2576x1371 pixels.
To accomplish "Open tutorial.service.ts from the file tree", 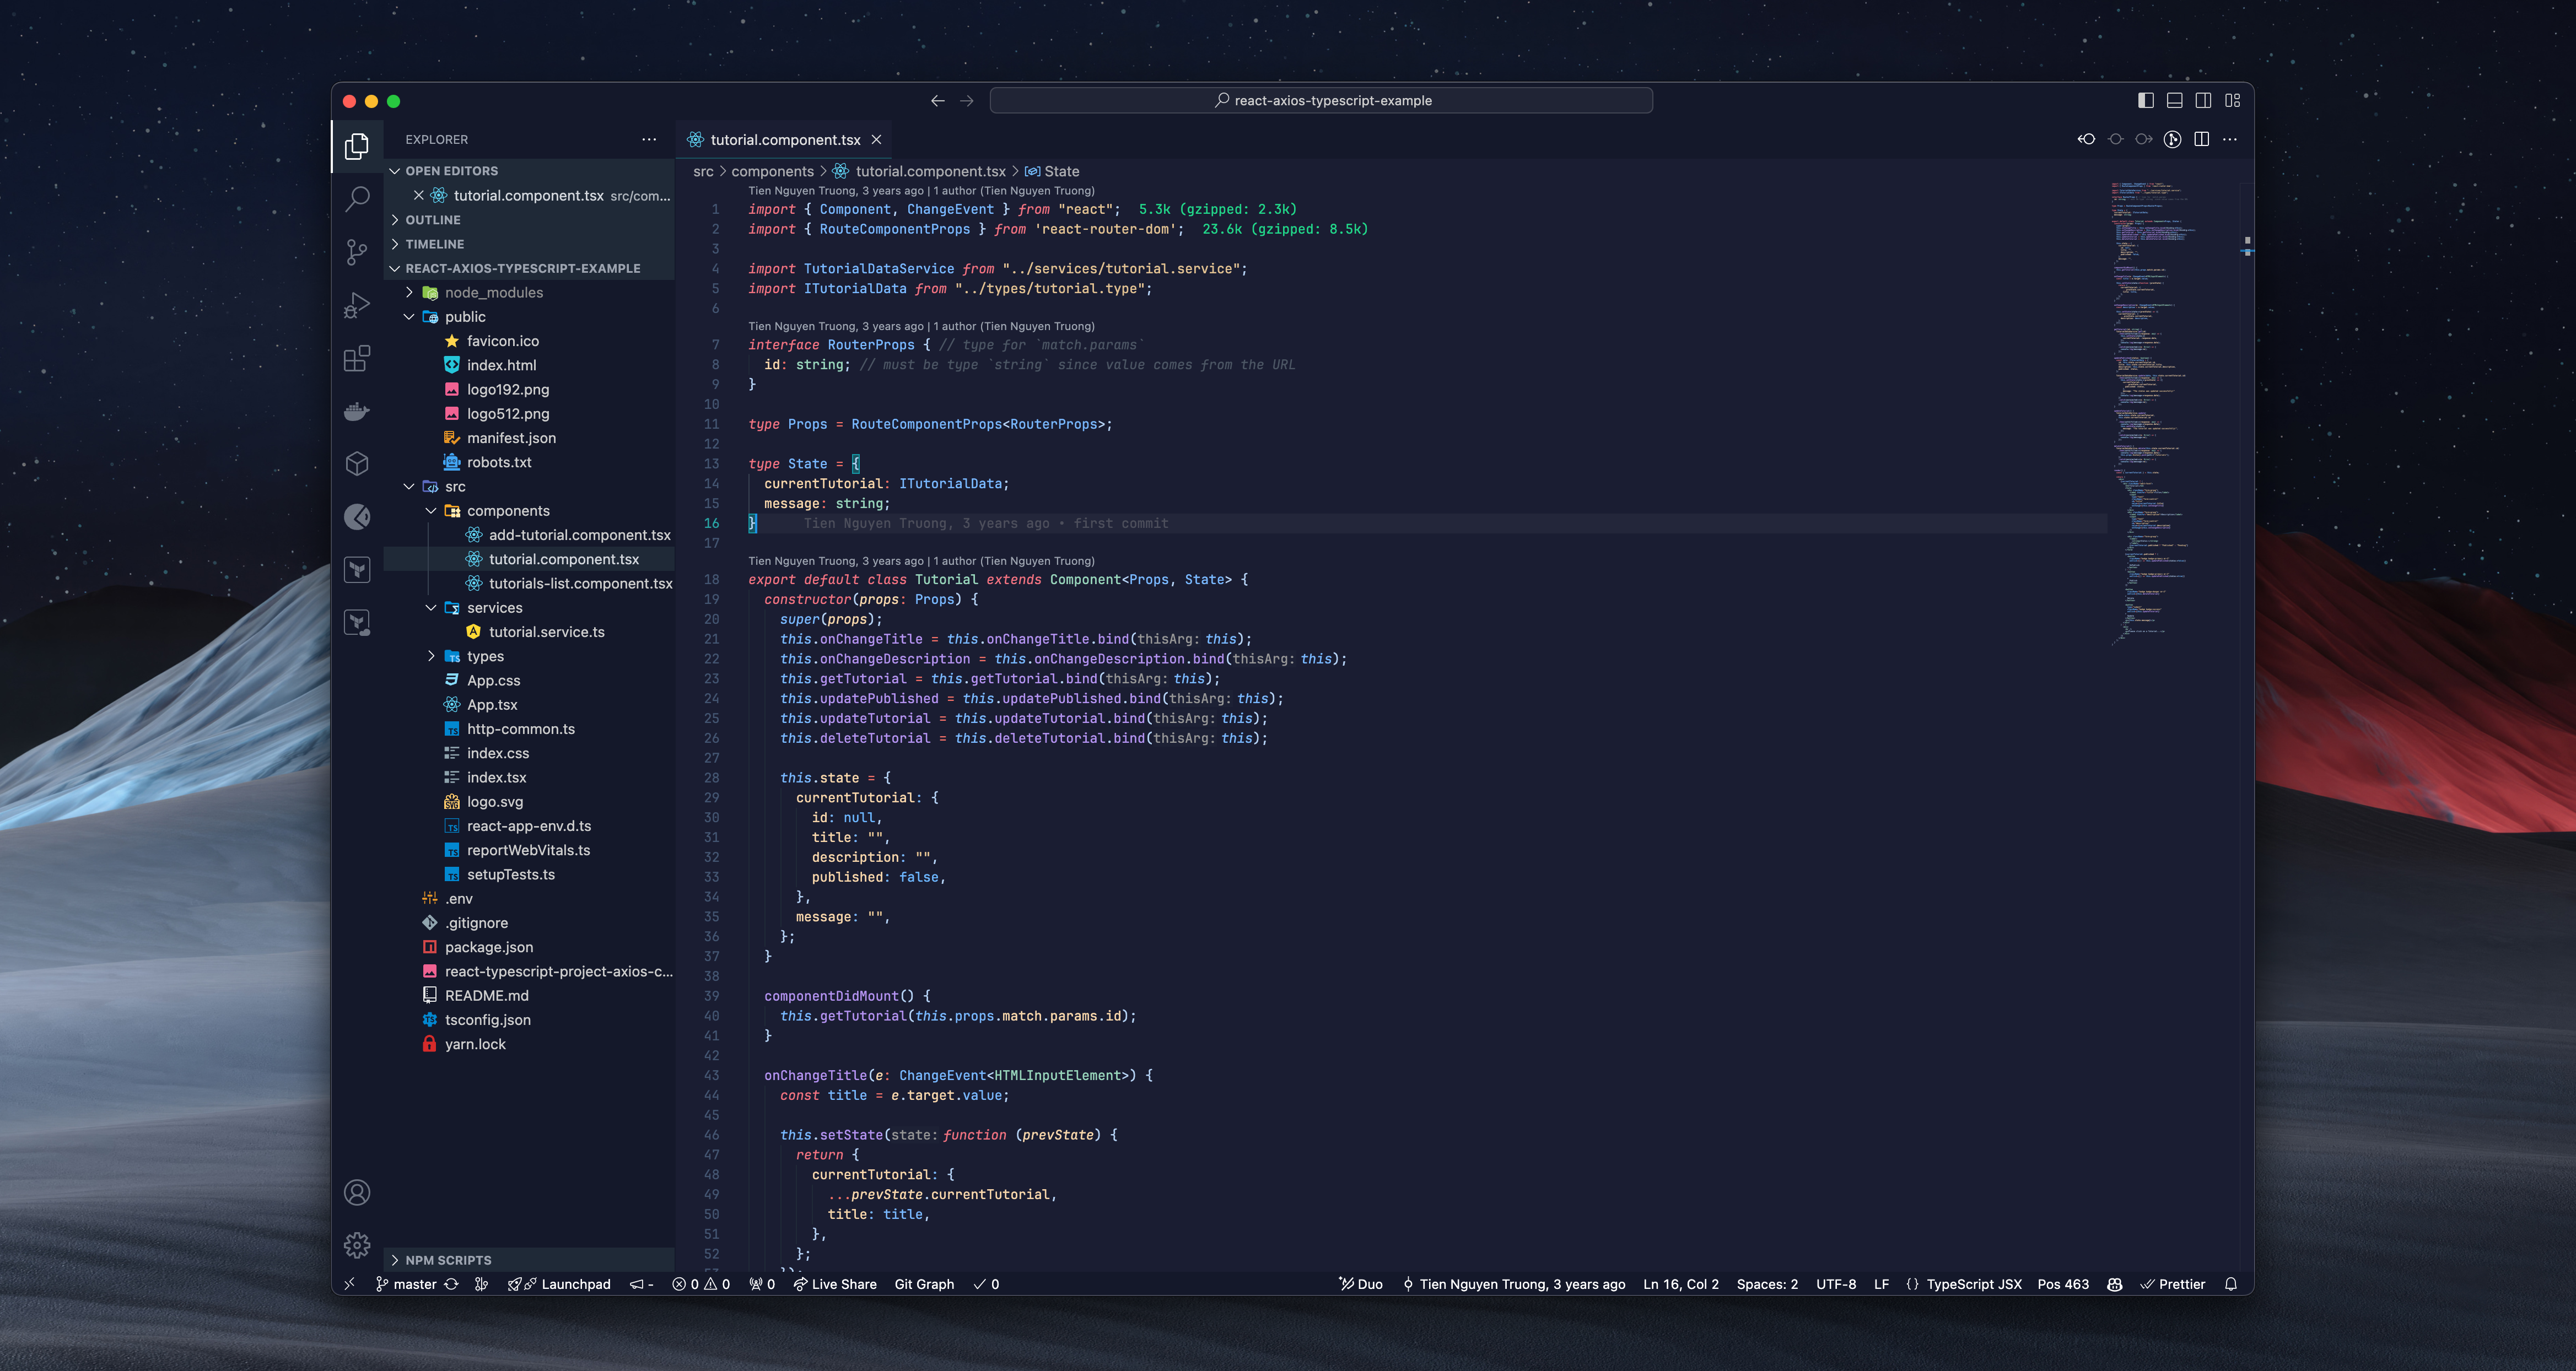I will click(546, 632).
